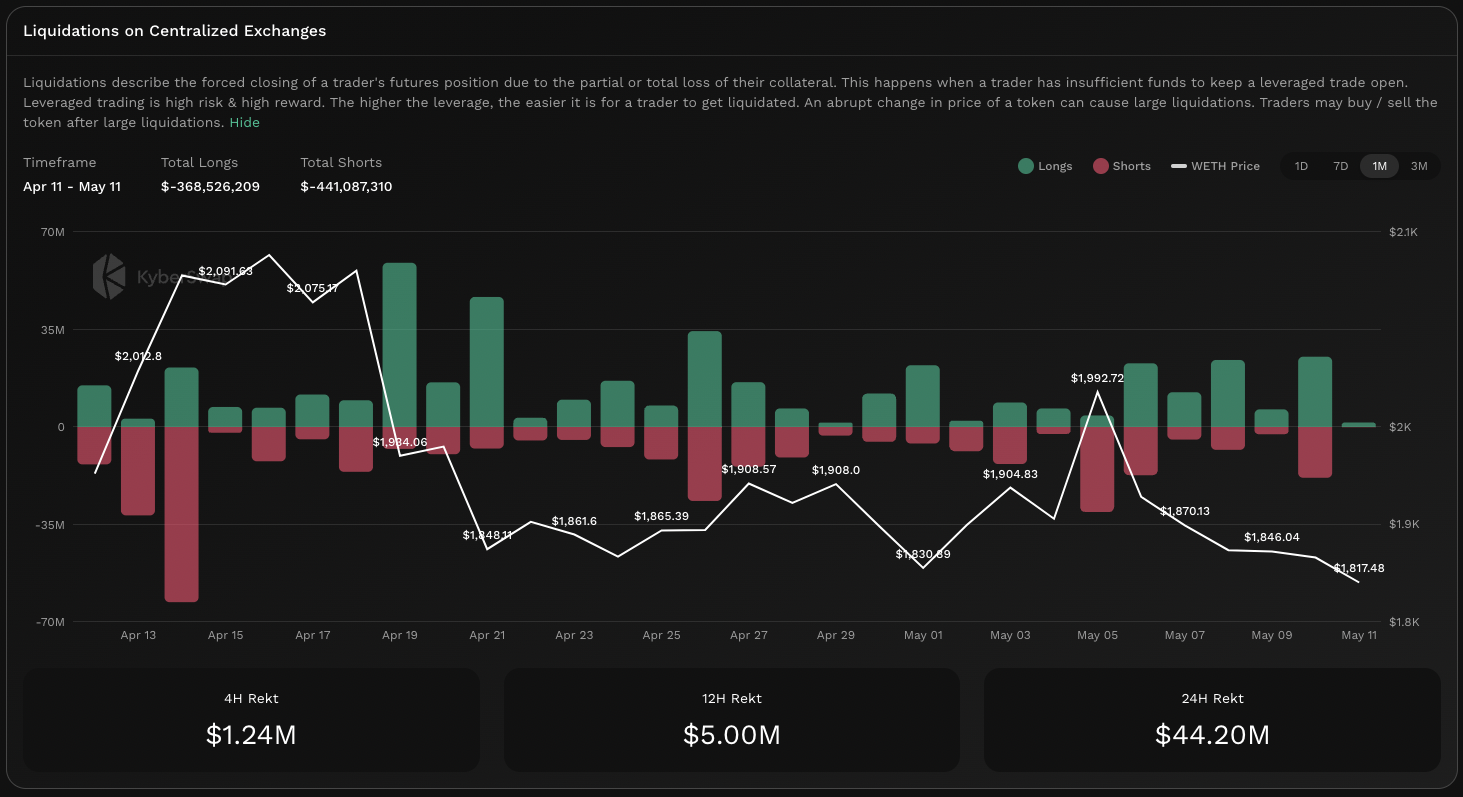Toggle the red Shorts legend dot
This screenshot has height=797, width=1463.
(x=1102, y=166)
